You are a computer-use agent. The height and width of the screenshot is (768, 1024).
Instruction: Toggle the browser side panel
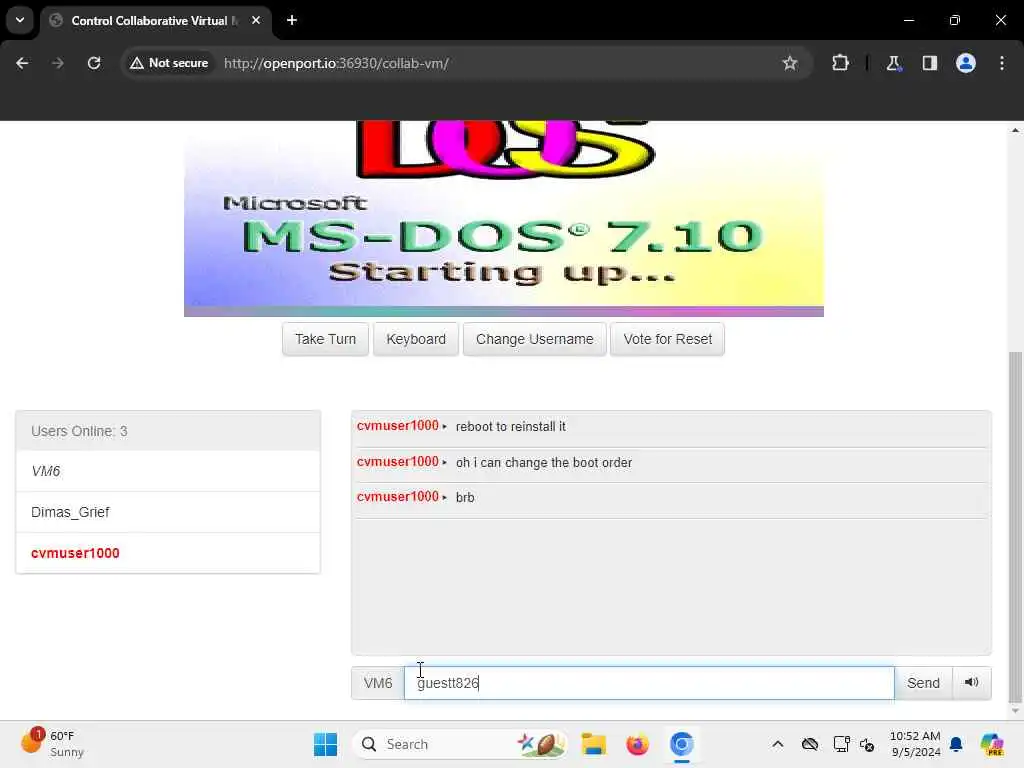929,63
